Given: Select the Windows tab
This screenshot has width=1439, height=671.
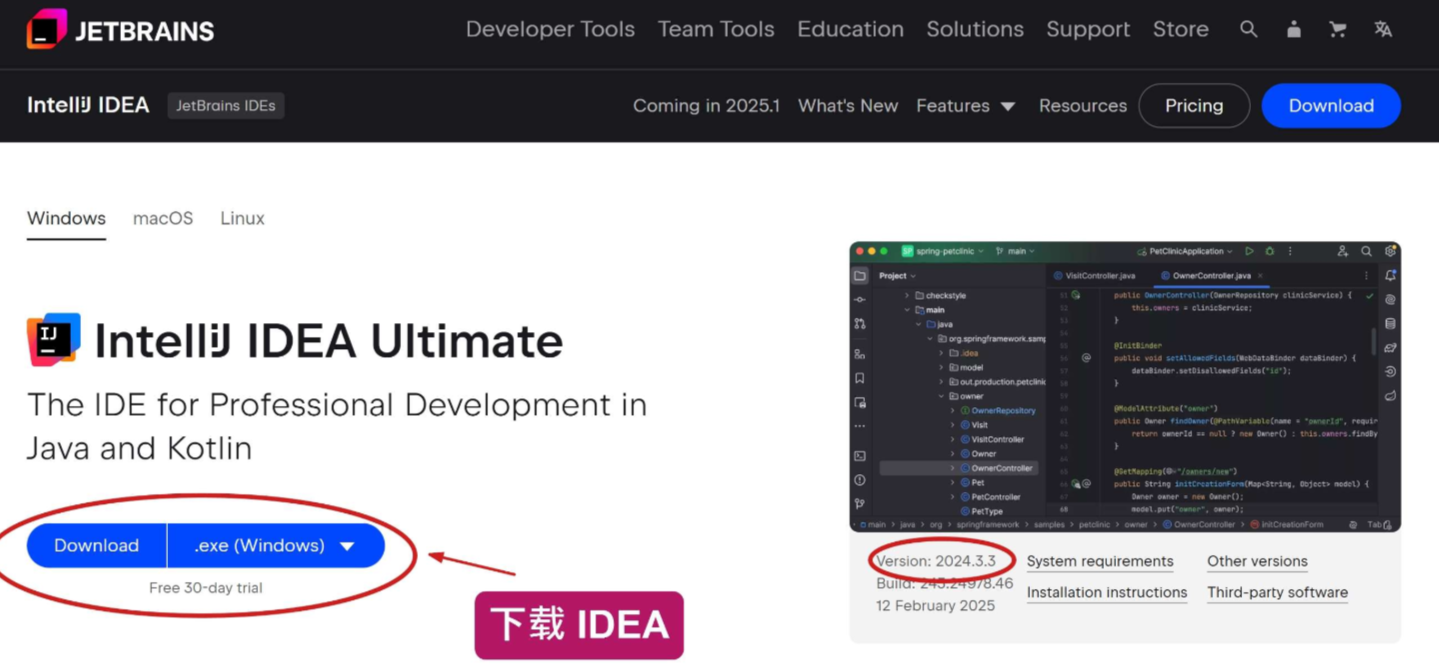Looking at the screenshot, I should [x=66, y=219].
